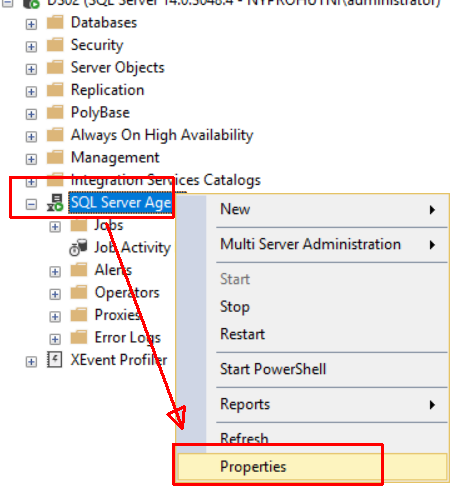Click the PolyBase folder icon
This screenshot has height=488, width=466.
tap(55, 113)
